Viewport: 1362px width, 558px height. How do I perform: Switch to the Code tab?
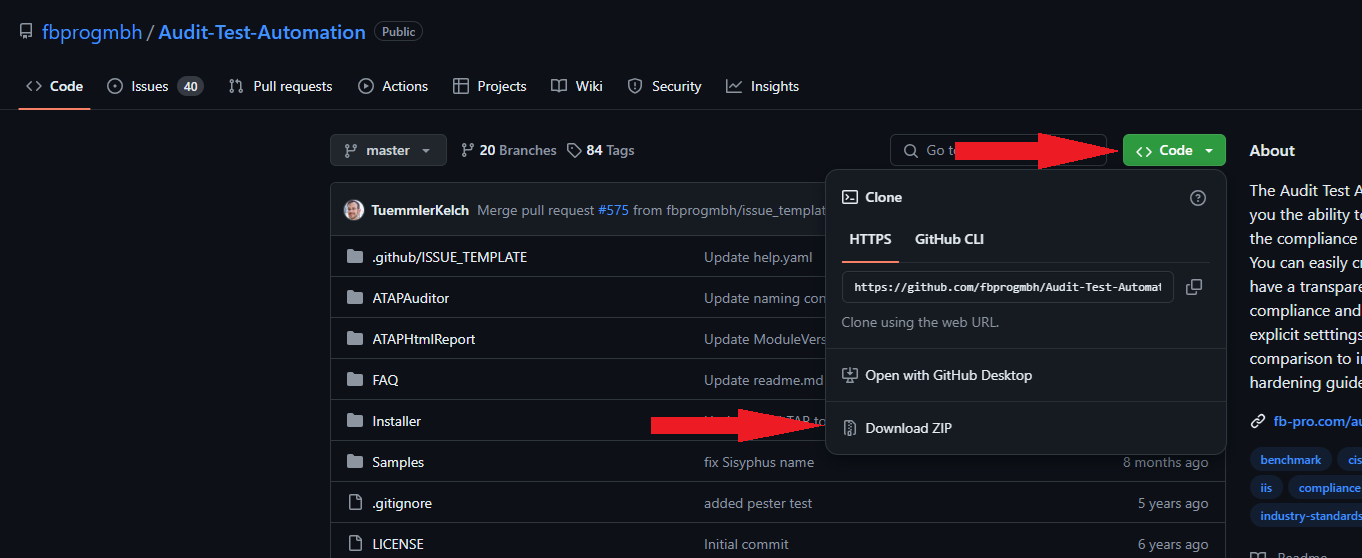55,86
